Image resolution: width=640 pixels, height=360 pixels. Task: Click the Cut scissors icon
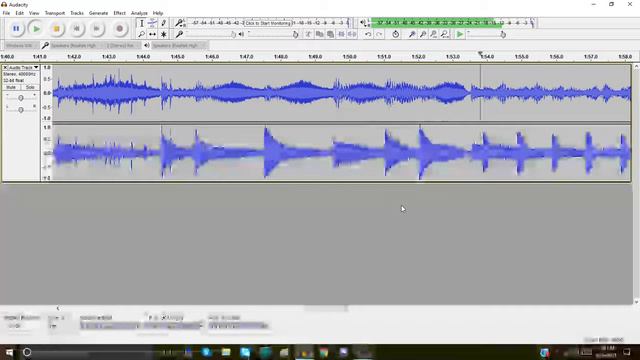click(308, 34)
